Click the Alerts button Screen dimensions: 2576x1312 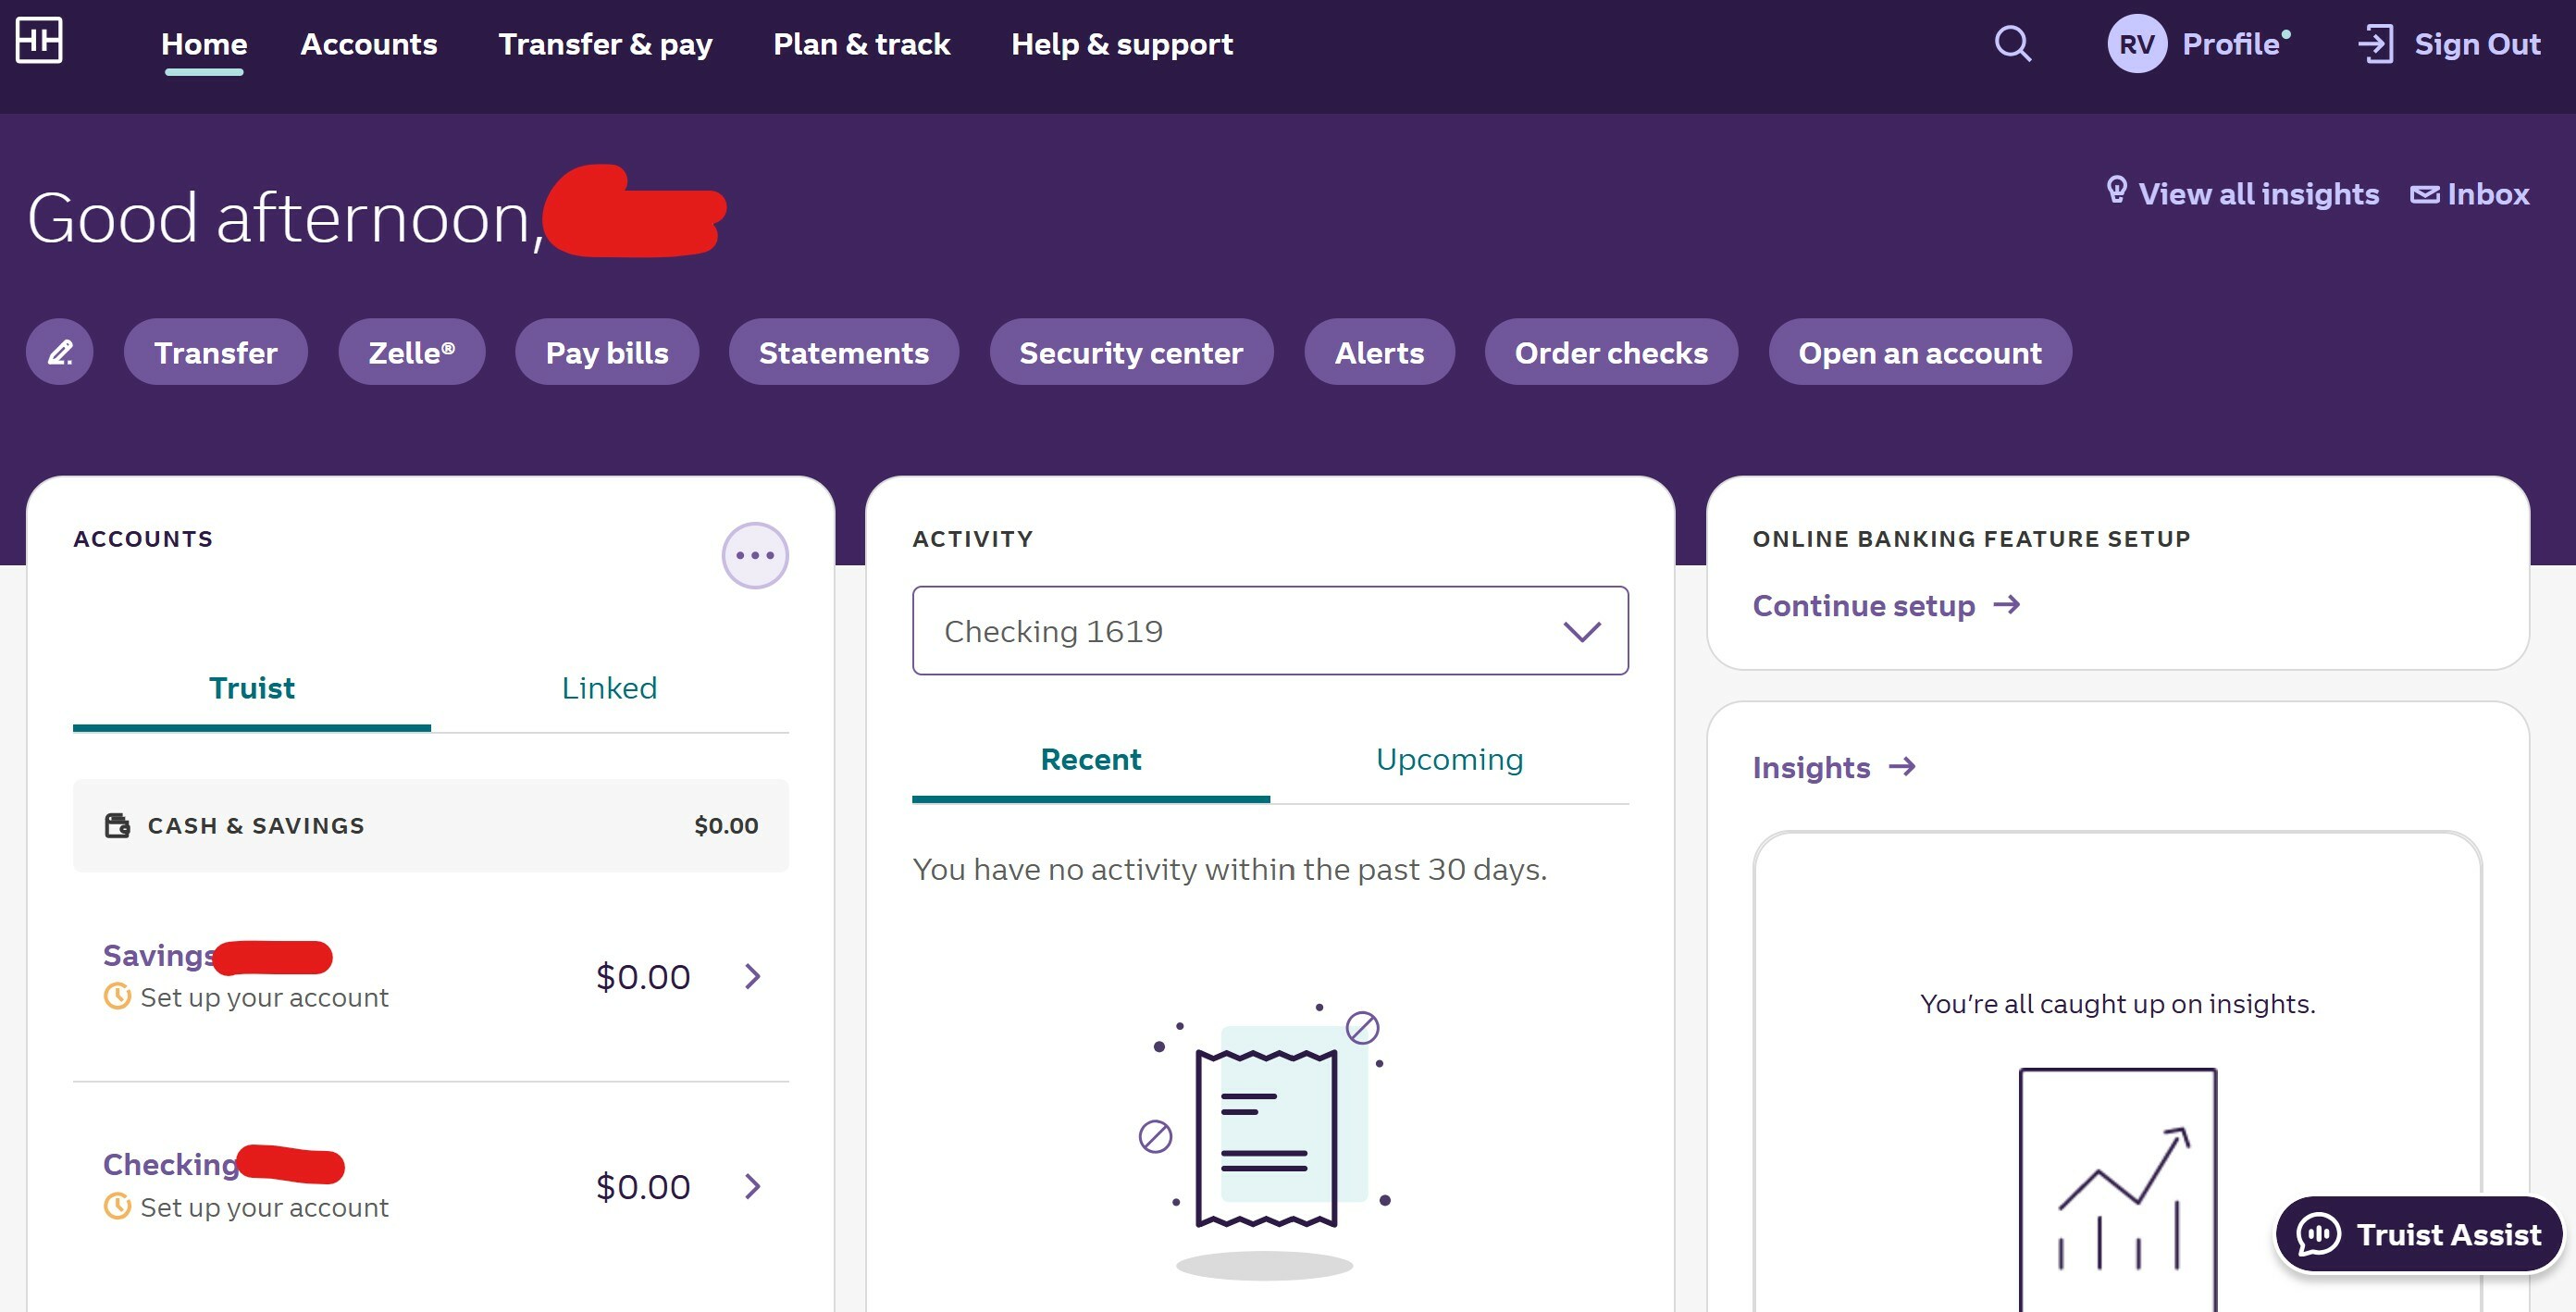click(1379, 352)
